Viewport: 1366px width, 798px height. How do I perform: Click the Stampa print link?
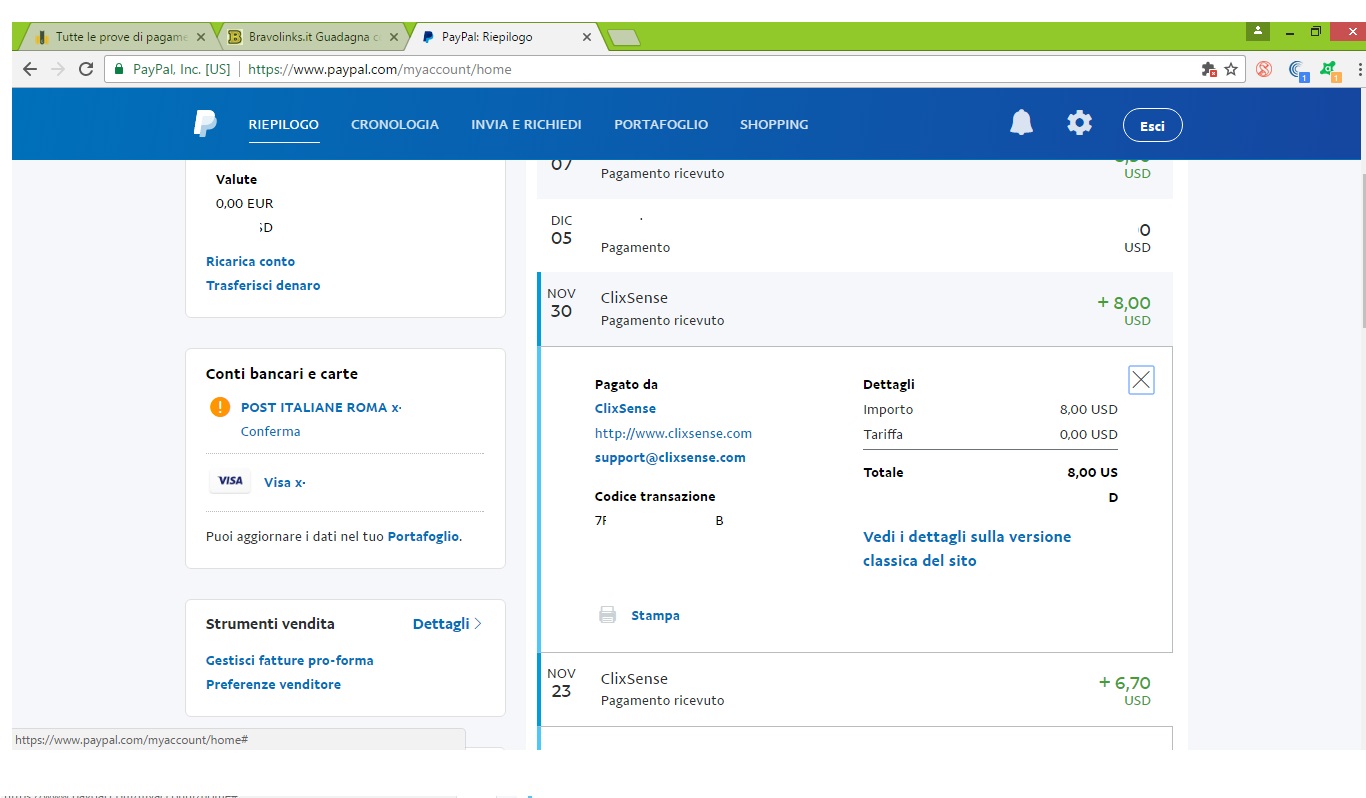click(x=655, y=615)
